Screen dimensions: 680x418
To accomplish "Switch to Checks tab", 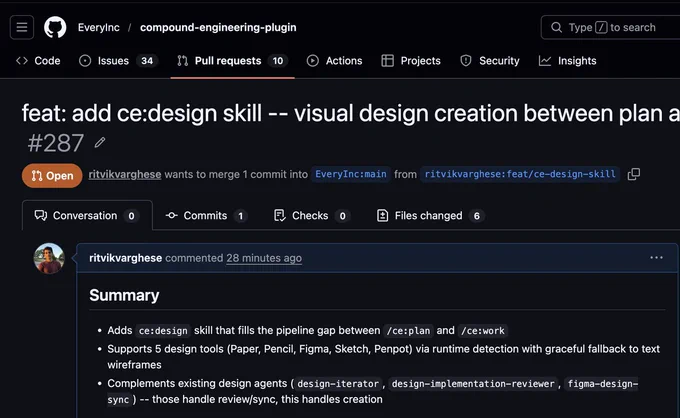I will click(x=312, y=216).
